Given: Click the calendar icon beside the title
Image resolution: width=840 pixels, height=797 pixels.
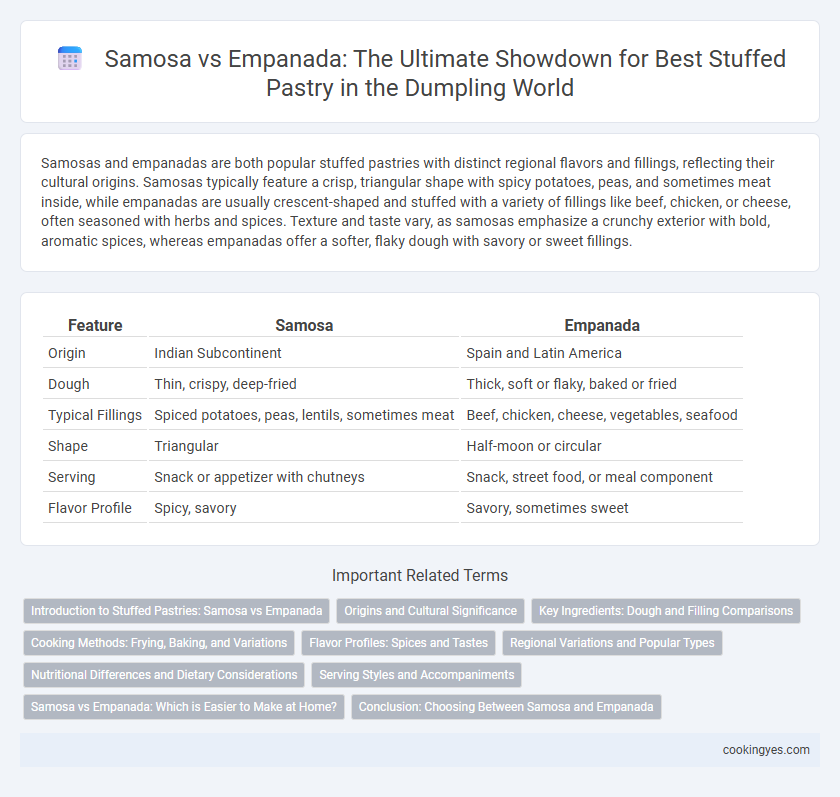Looking at the screenshot, I should point(70,58).
